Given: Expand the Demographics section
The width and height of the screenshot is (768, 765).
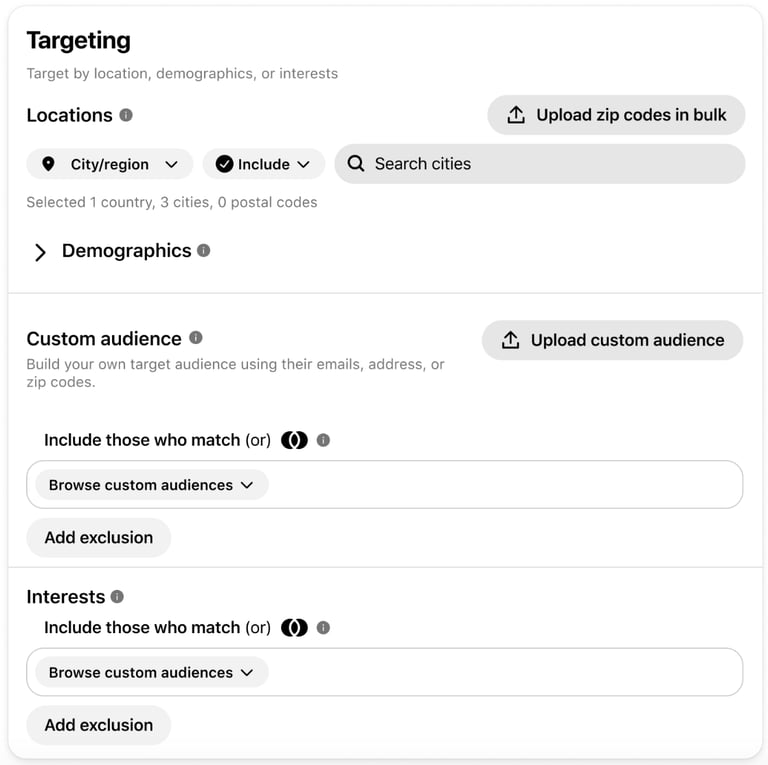Looking at the screenshot, I should 40,252.
